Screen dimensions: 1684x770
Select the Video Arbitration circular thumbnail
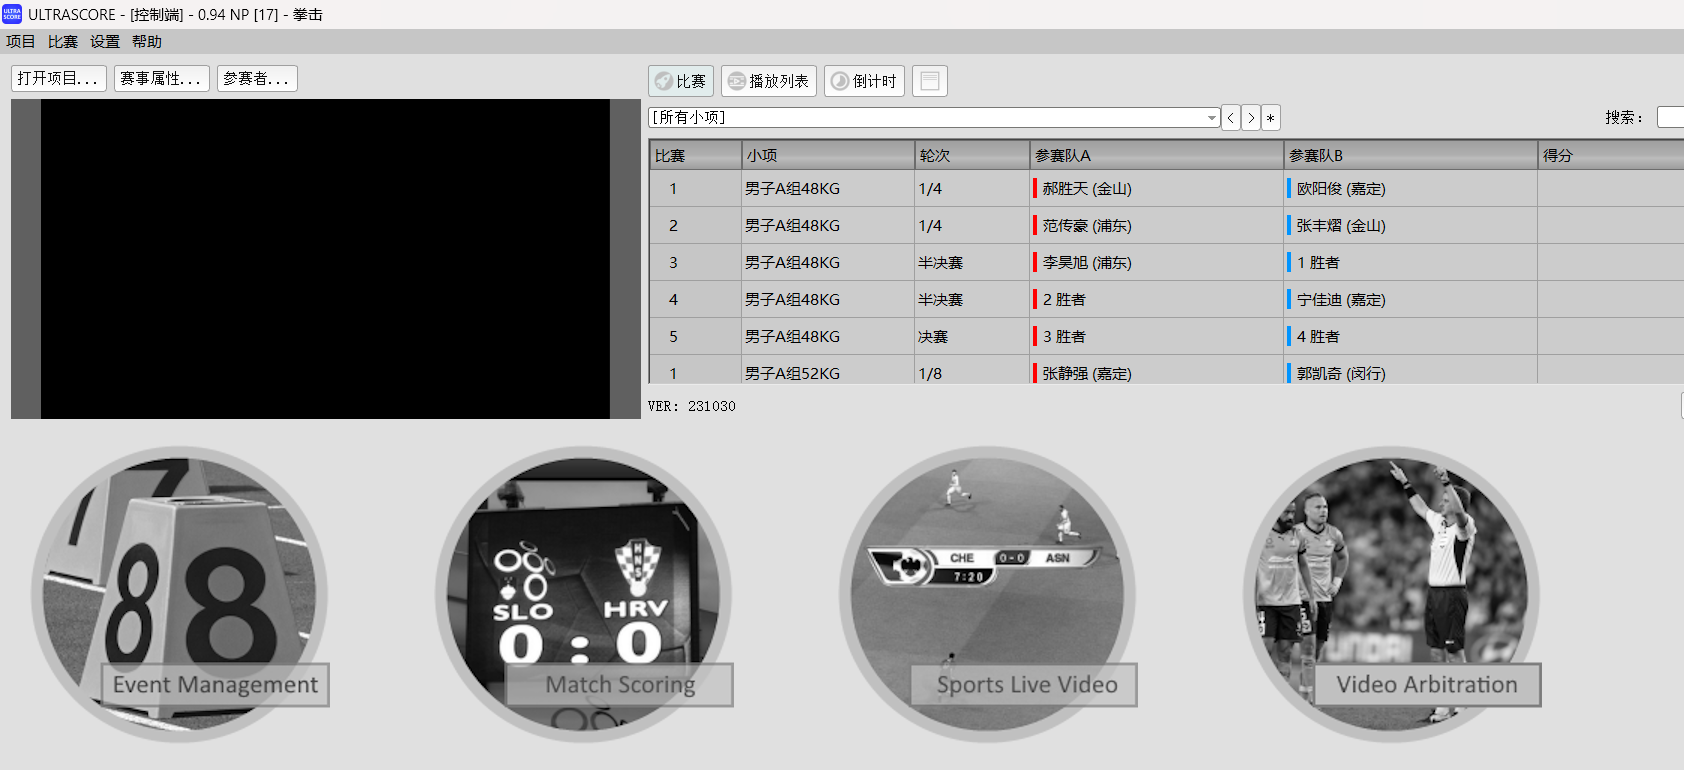[1391, 594]
